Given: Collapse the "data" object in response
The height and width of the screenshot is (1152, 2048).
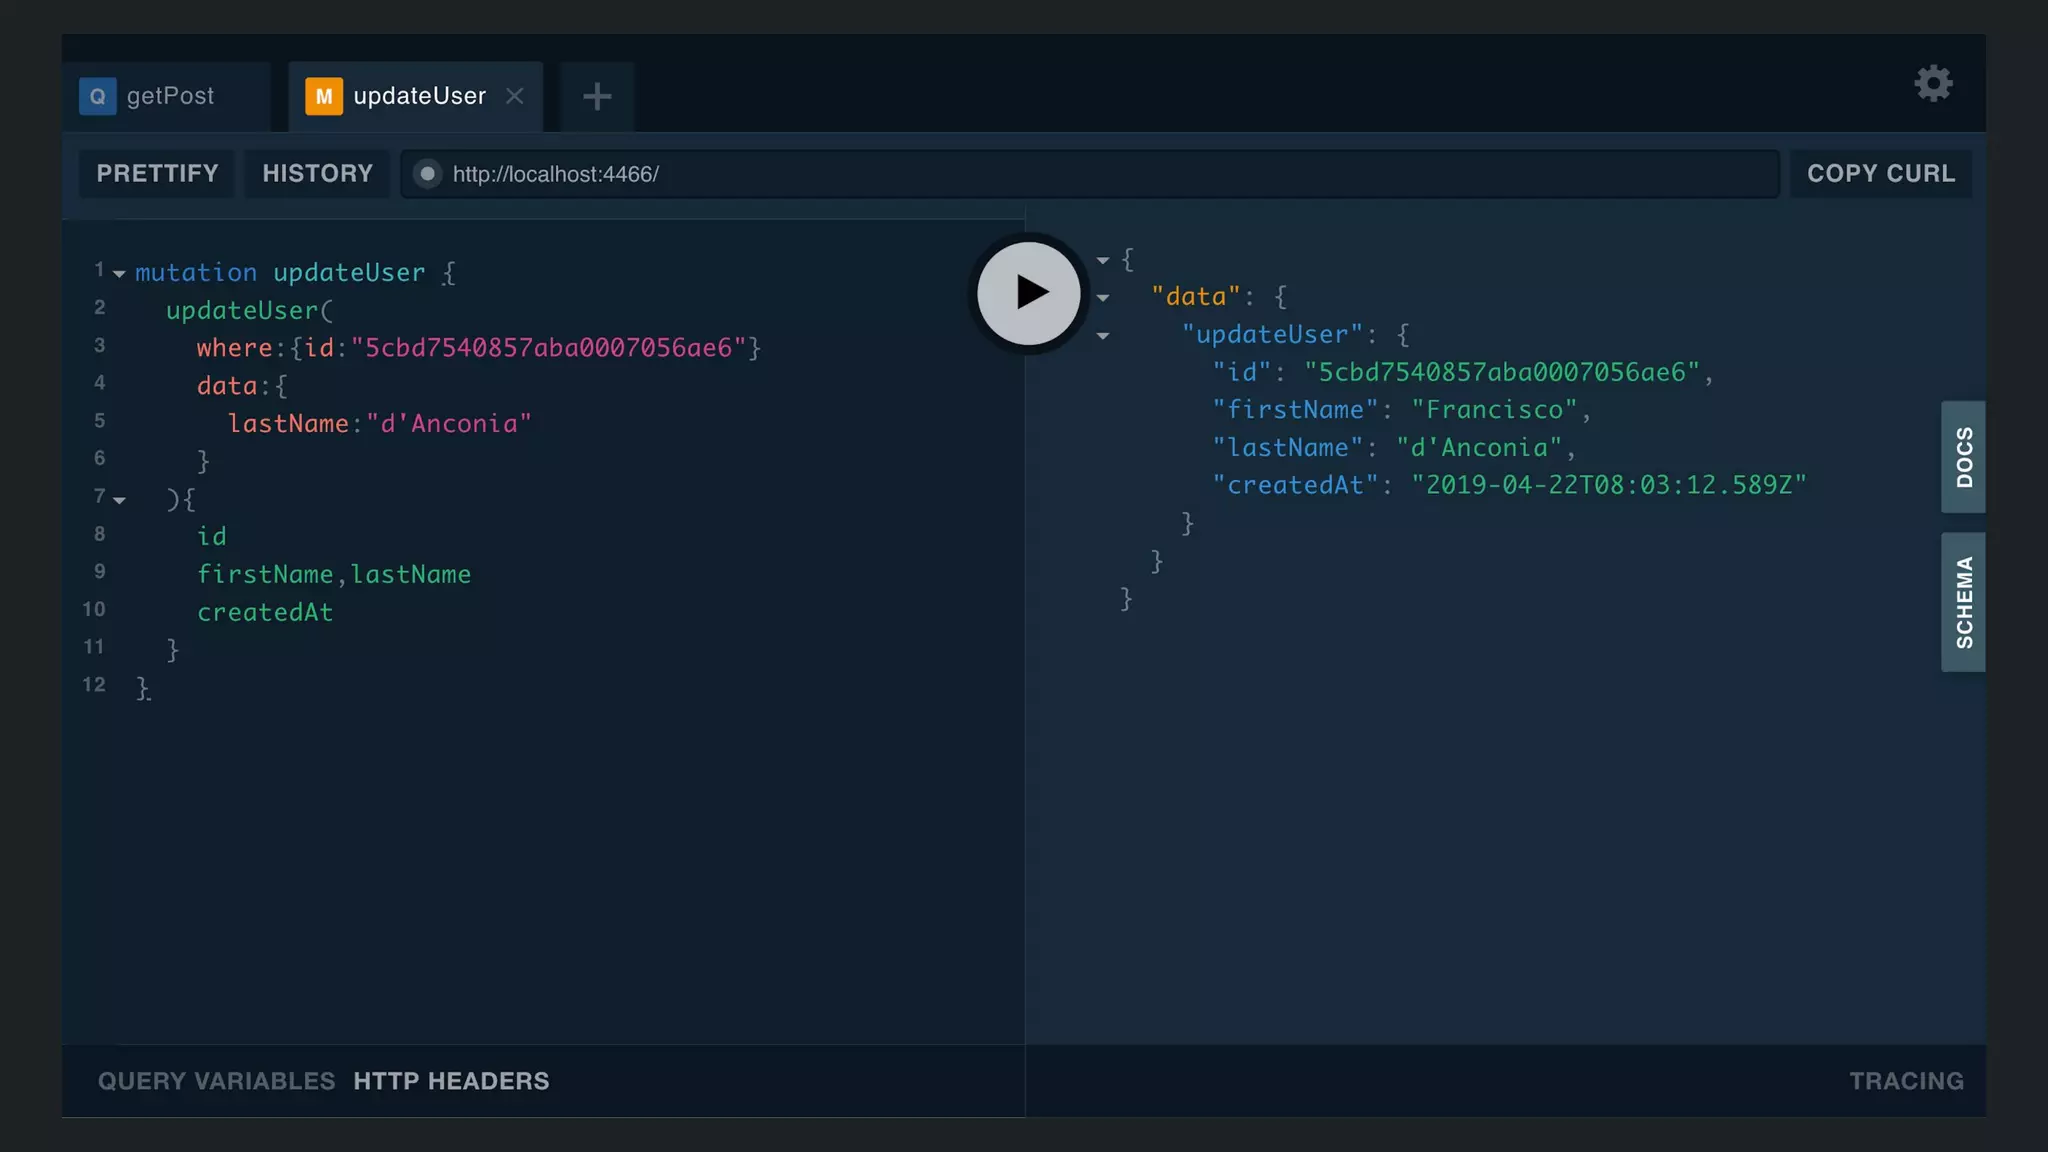Looking at the screenshot, I should 1103,298.
